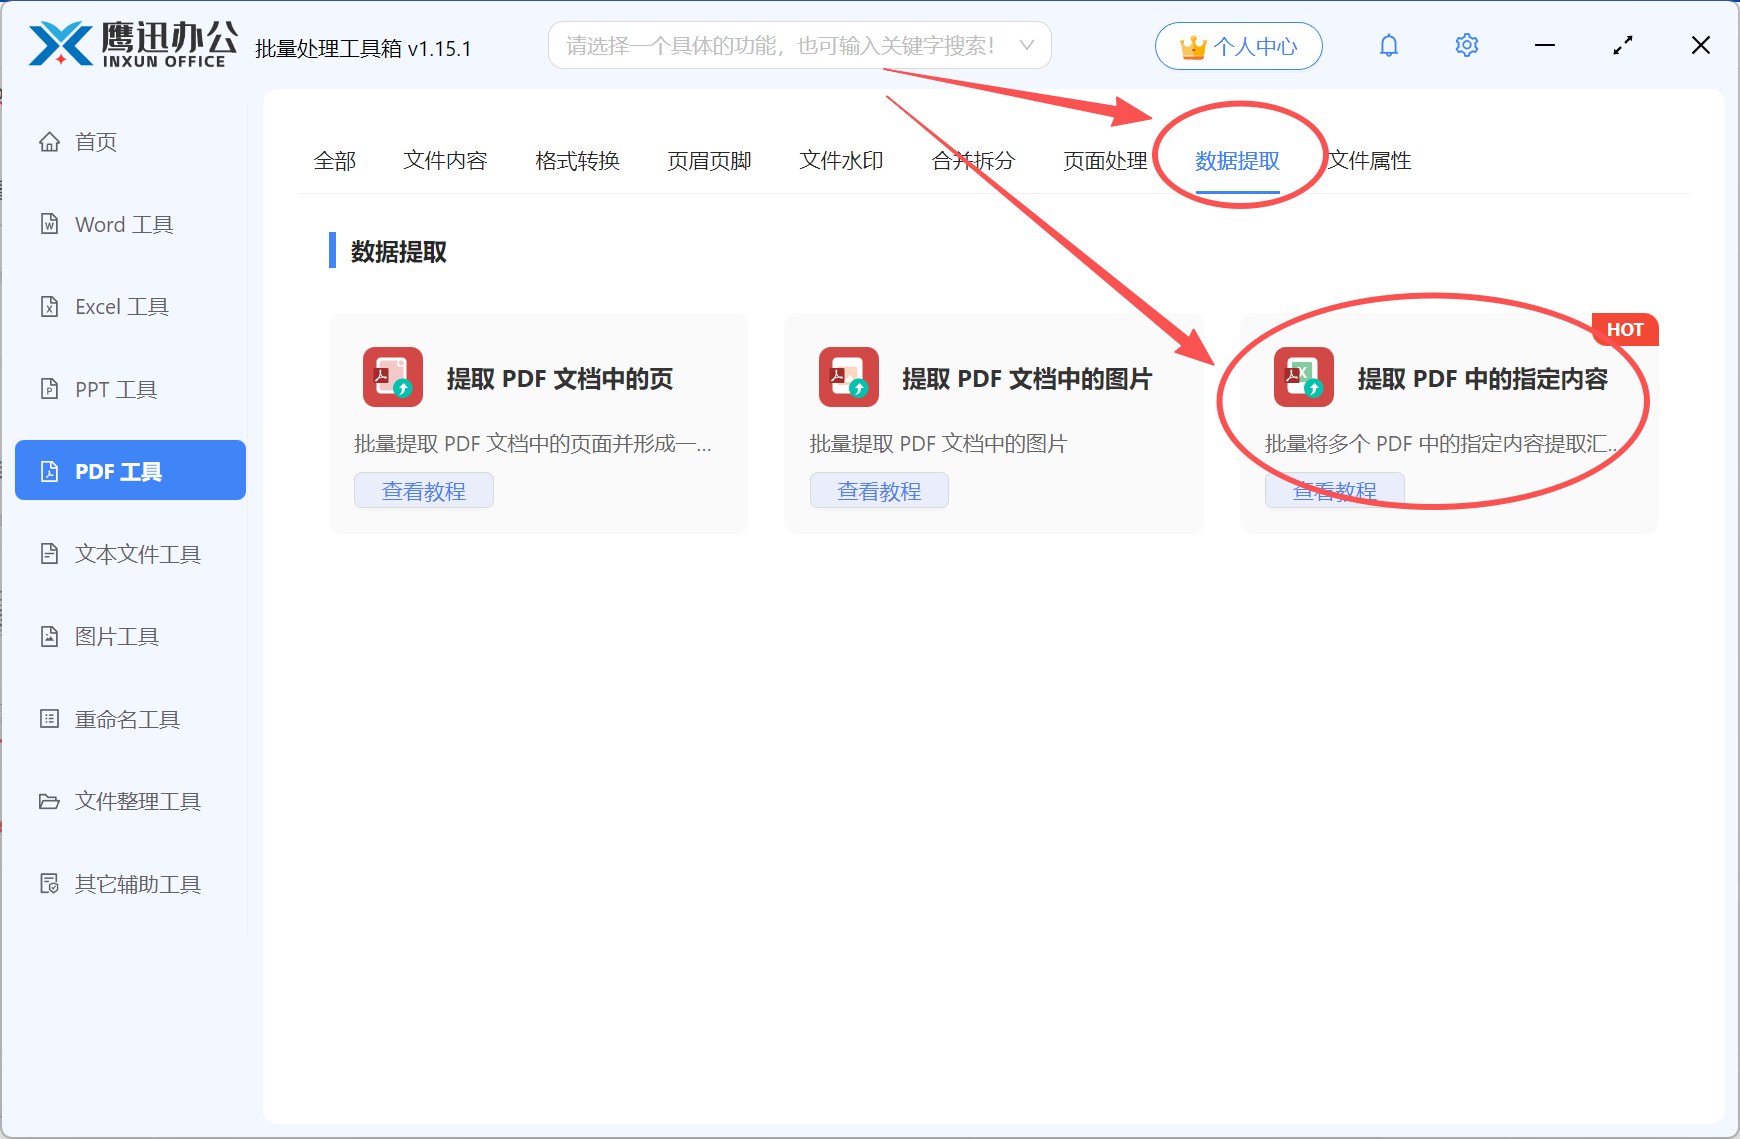Open PPT 工具 in the sidebar
The width and height of the screenshot is (1740, 1139).
pos(130,389)
